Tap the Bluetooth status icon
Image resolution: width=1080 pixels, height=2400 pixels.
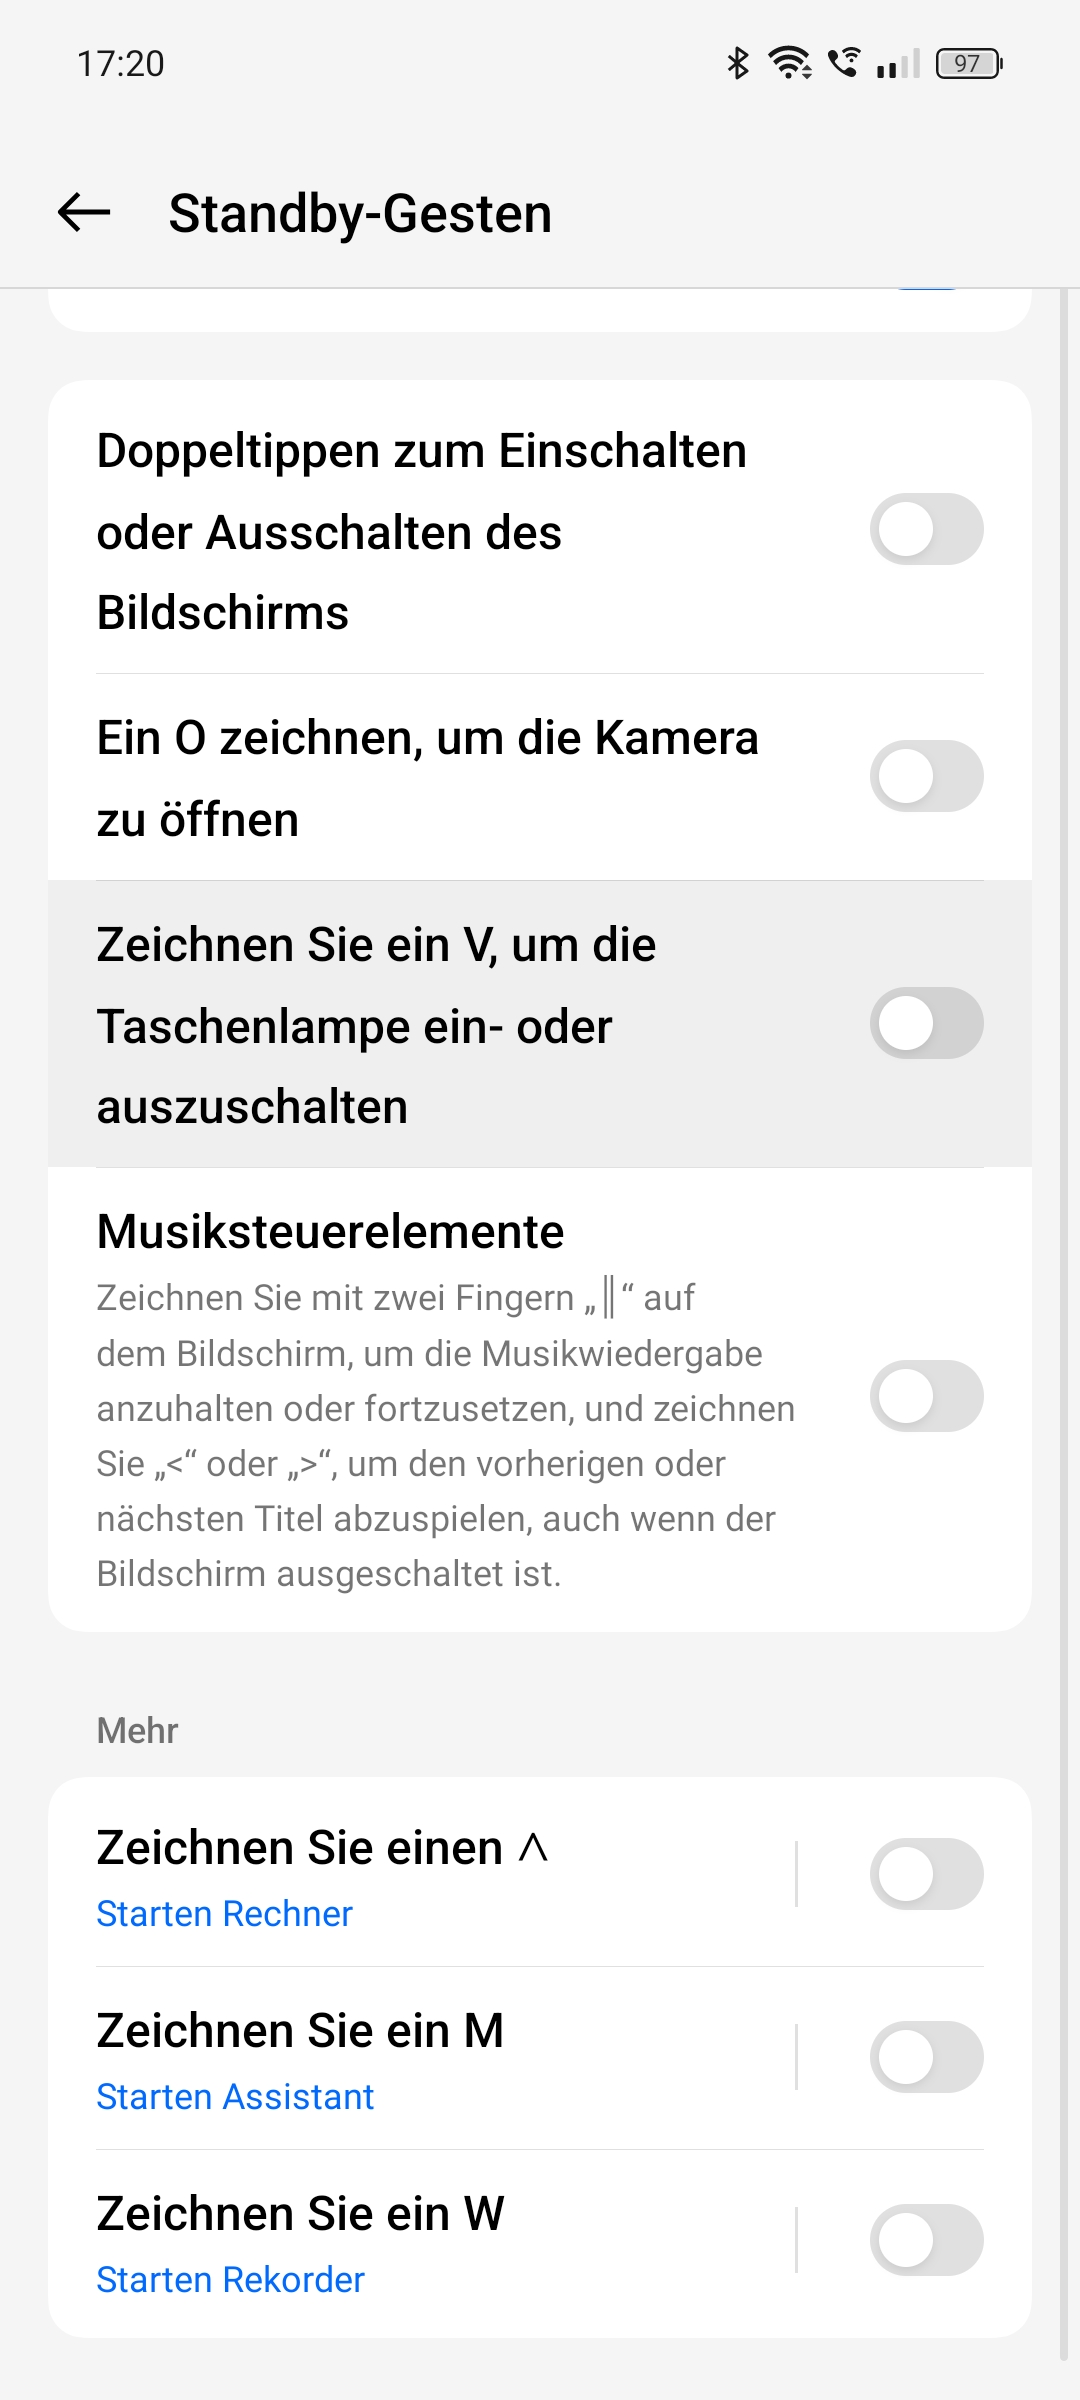pyautogui.click(x=738, y=63)
